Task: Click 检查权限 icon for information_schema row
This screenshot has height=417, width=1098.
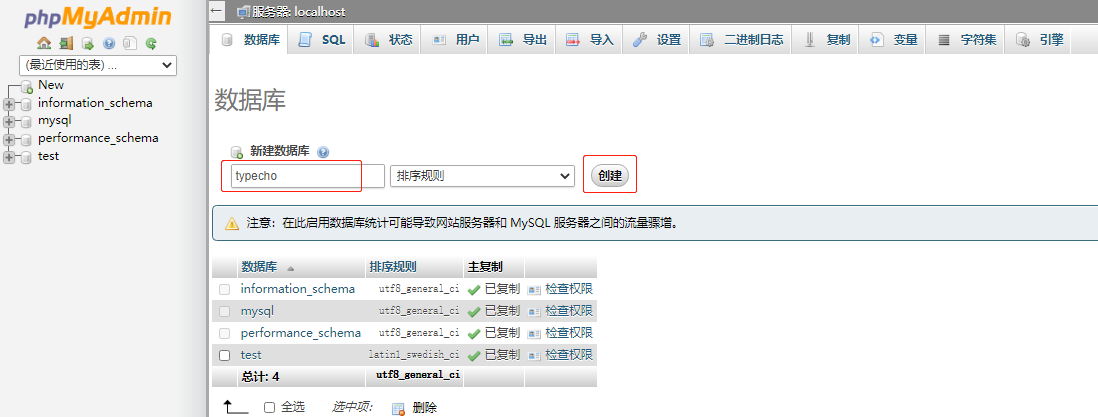Action: (x=534, y=289)
